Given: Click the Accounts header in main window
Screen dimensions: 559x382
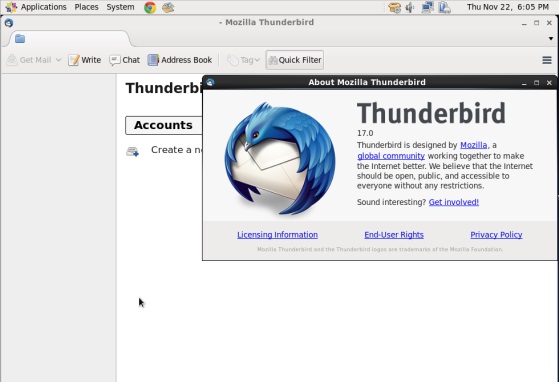Looking at the screenshot, I should tap(163, 125).
